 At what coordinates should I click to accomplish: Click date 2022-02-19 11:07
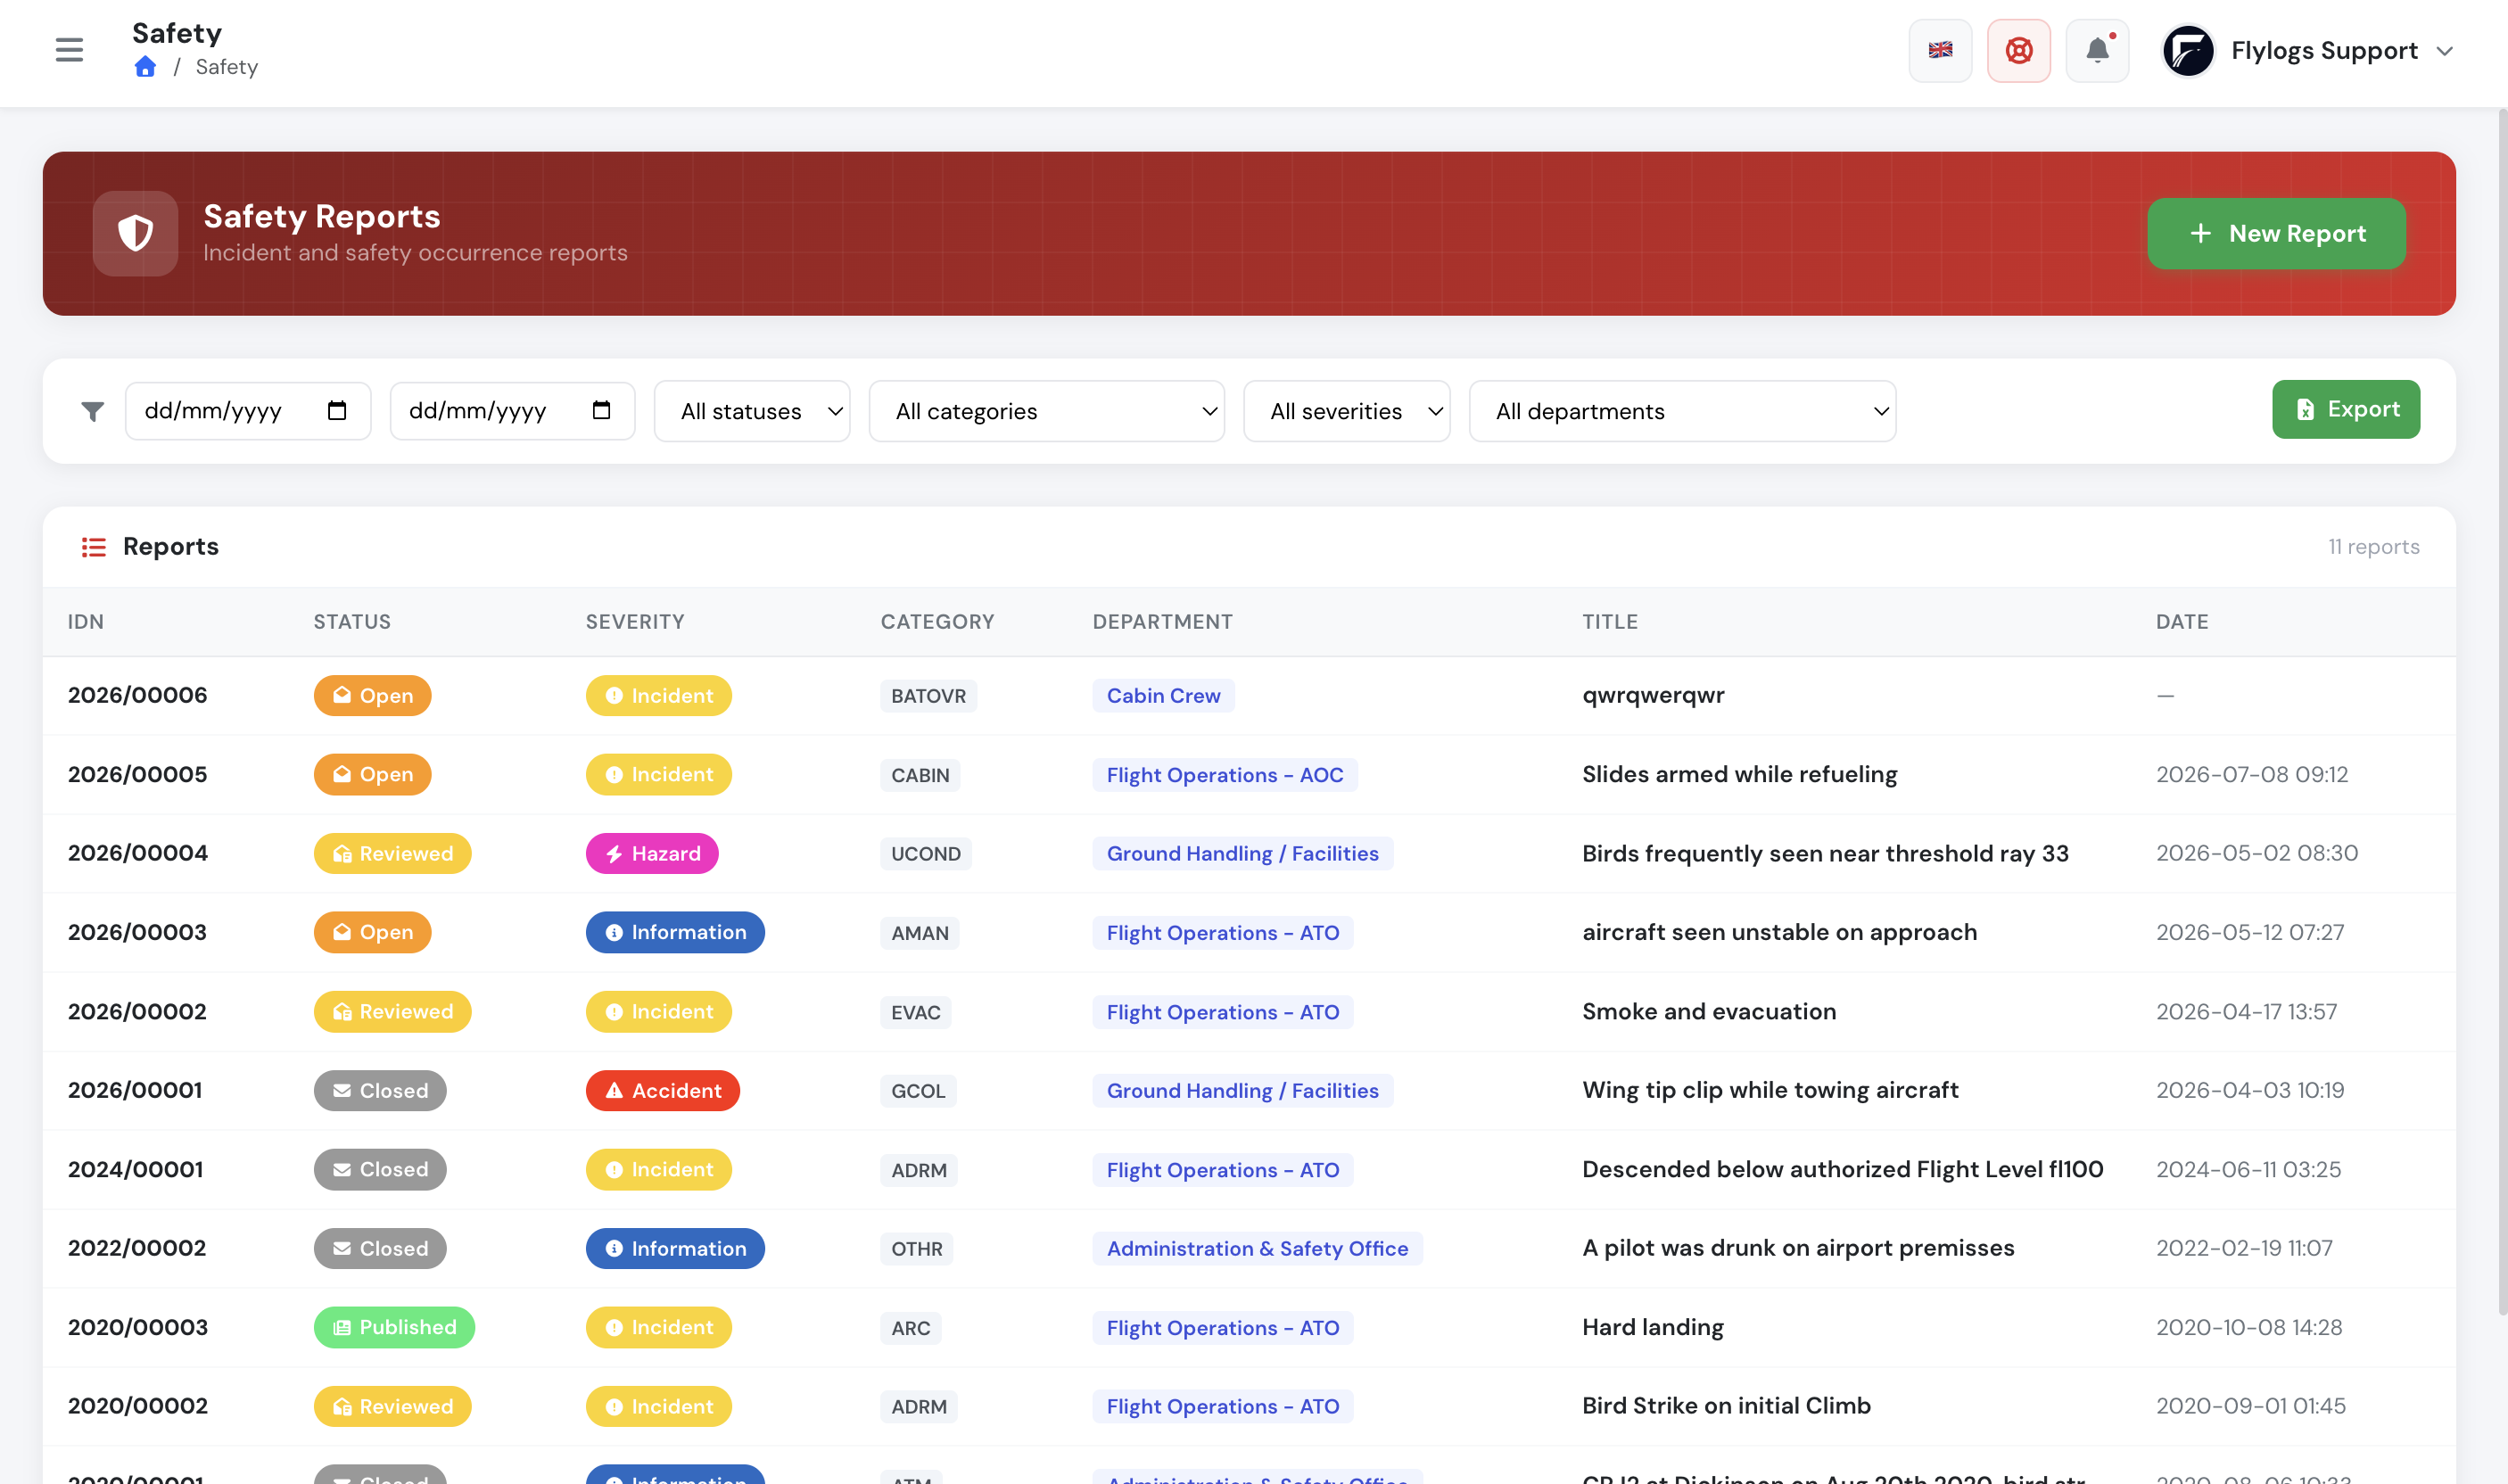pyautogui.click(x=2244, y=1248)
